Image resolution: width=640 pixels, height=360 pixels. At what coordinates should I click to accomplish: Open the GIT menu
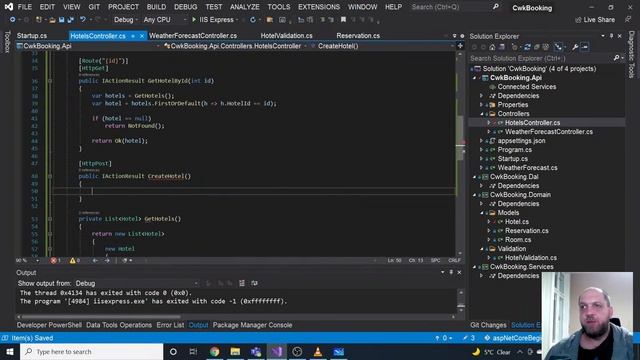pos(94,7)
